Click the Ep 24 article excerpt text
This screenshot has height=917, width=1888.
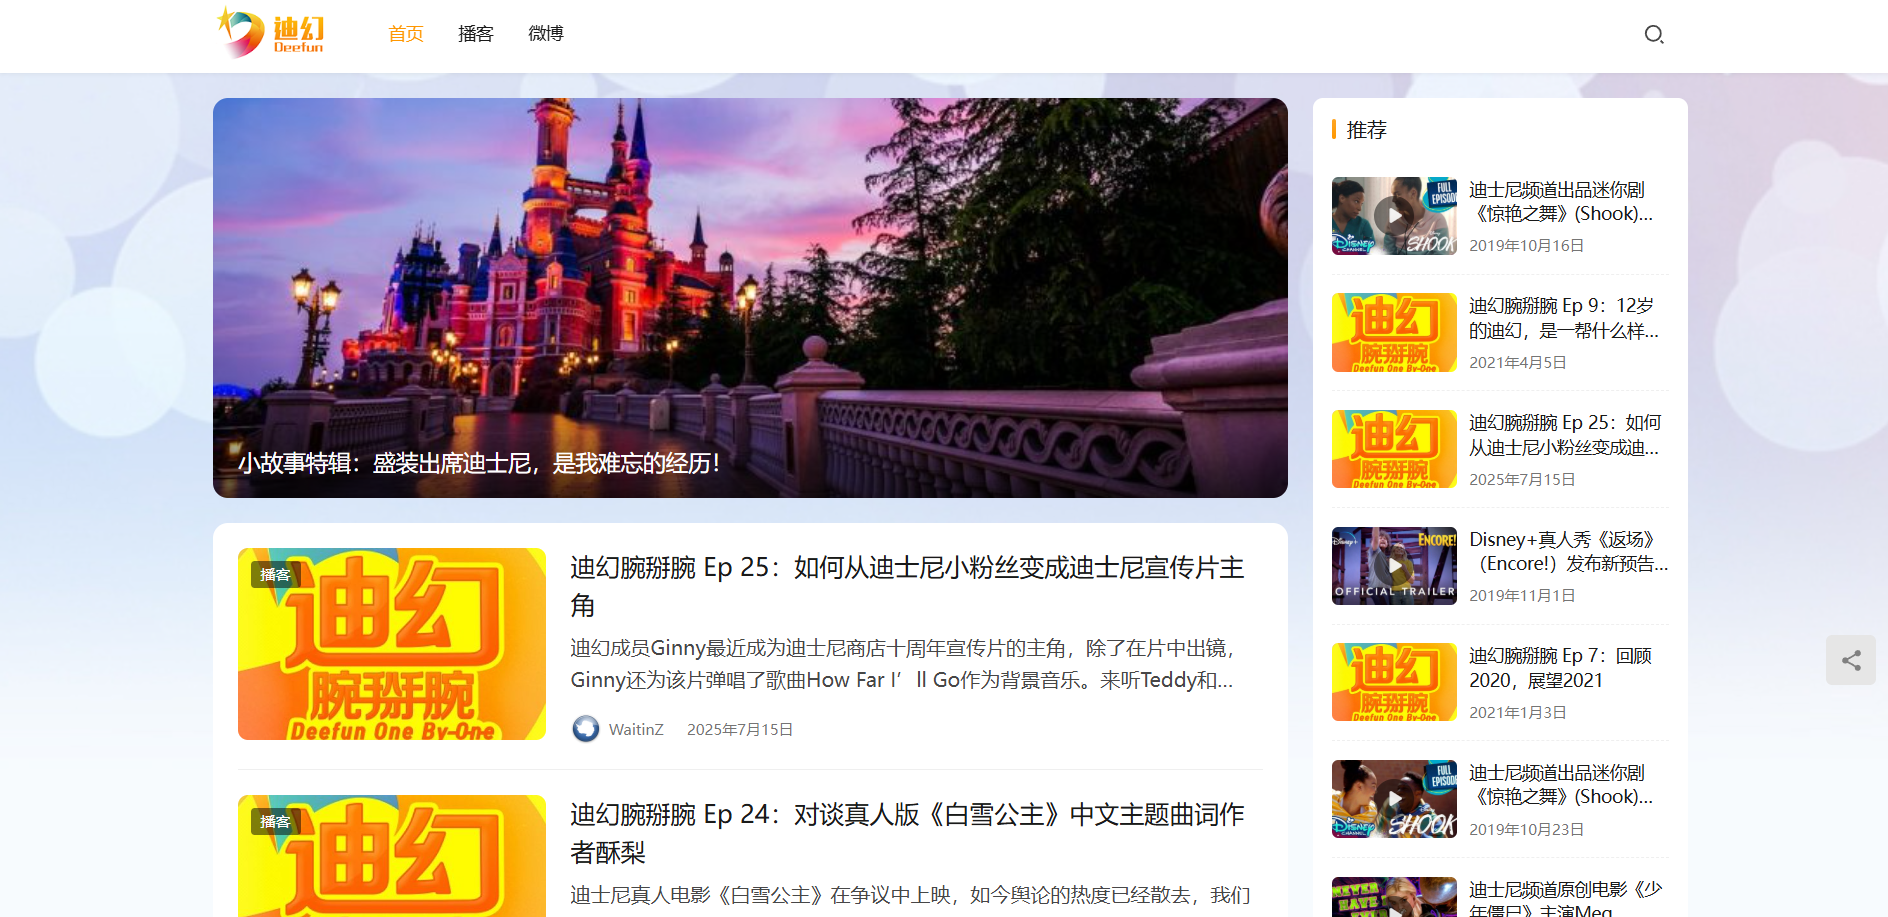911,895
